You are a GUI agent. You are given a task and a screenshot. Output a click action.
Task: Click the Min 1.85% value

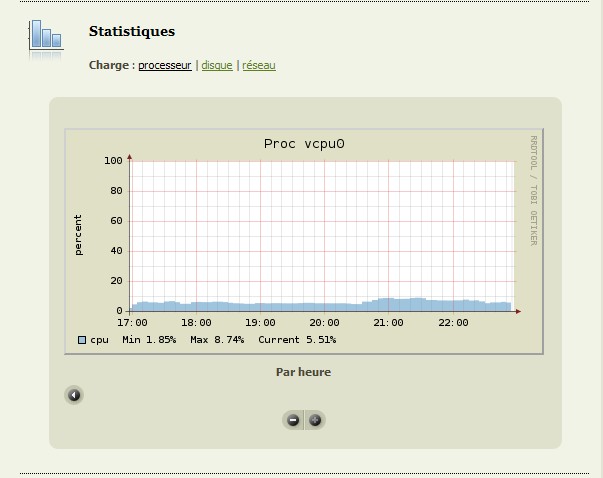(149, 340)
